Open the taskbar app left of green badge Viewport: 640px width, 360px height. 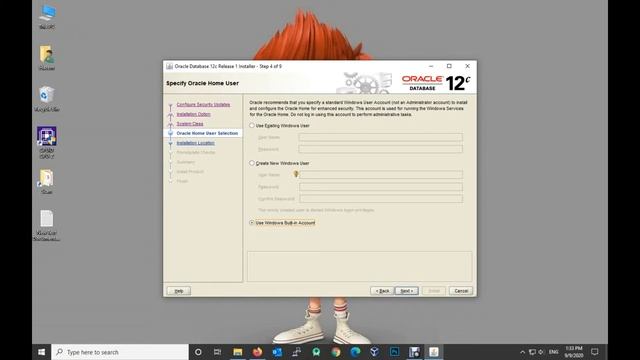(296, 352)
